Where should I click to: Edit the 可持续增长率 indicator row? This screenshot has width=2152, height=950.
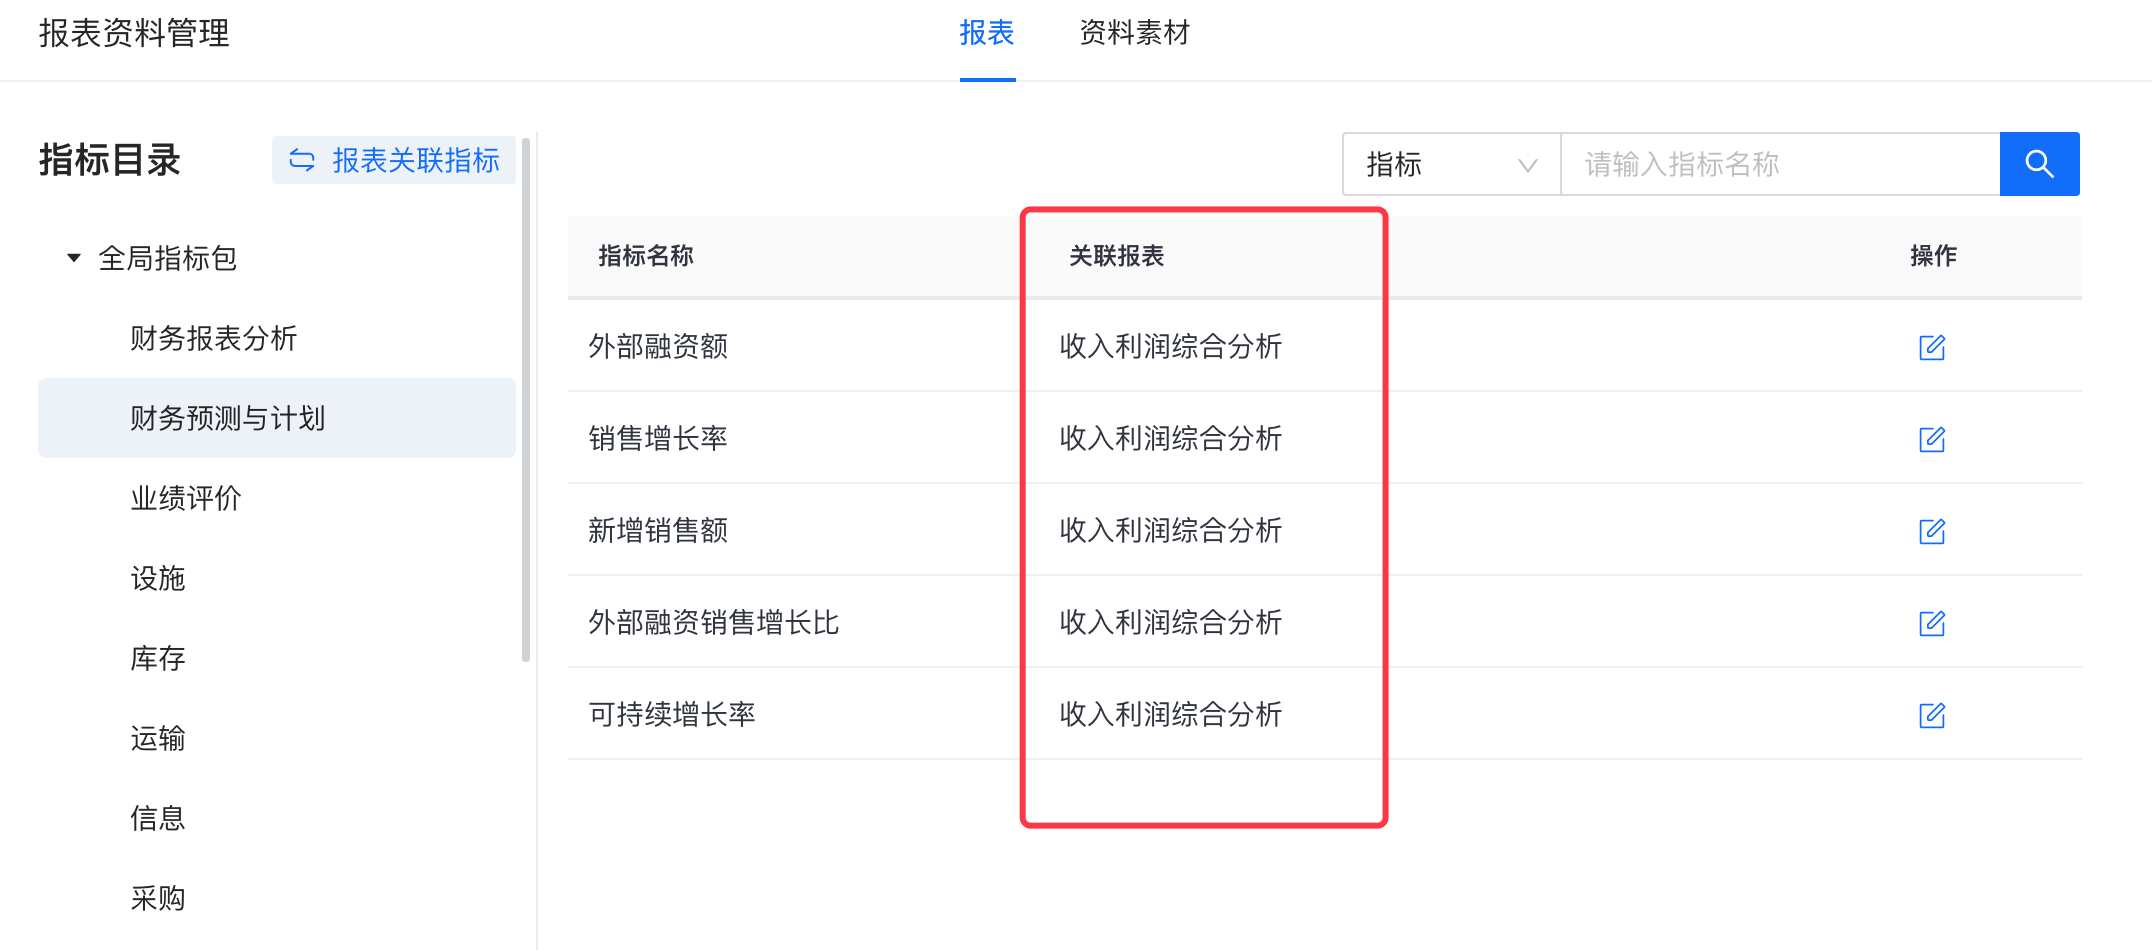[x=1931, y=715]
